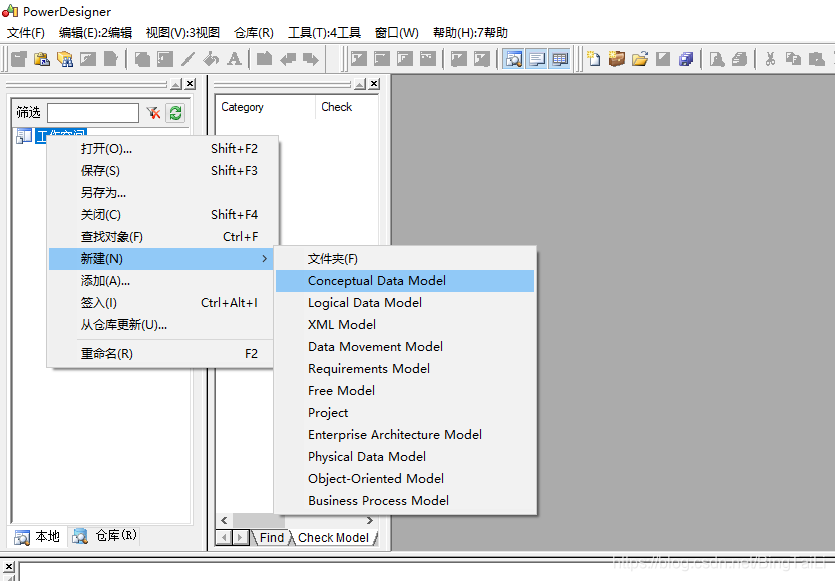Click the pin button on the result list panel

click(361, 84)
